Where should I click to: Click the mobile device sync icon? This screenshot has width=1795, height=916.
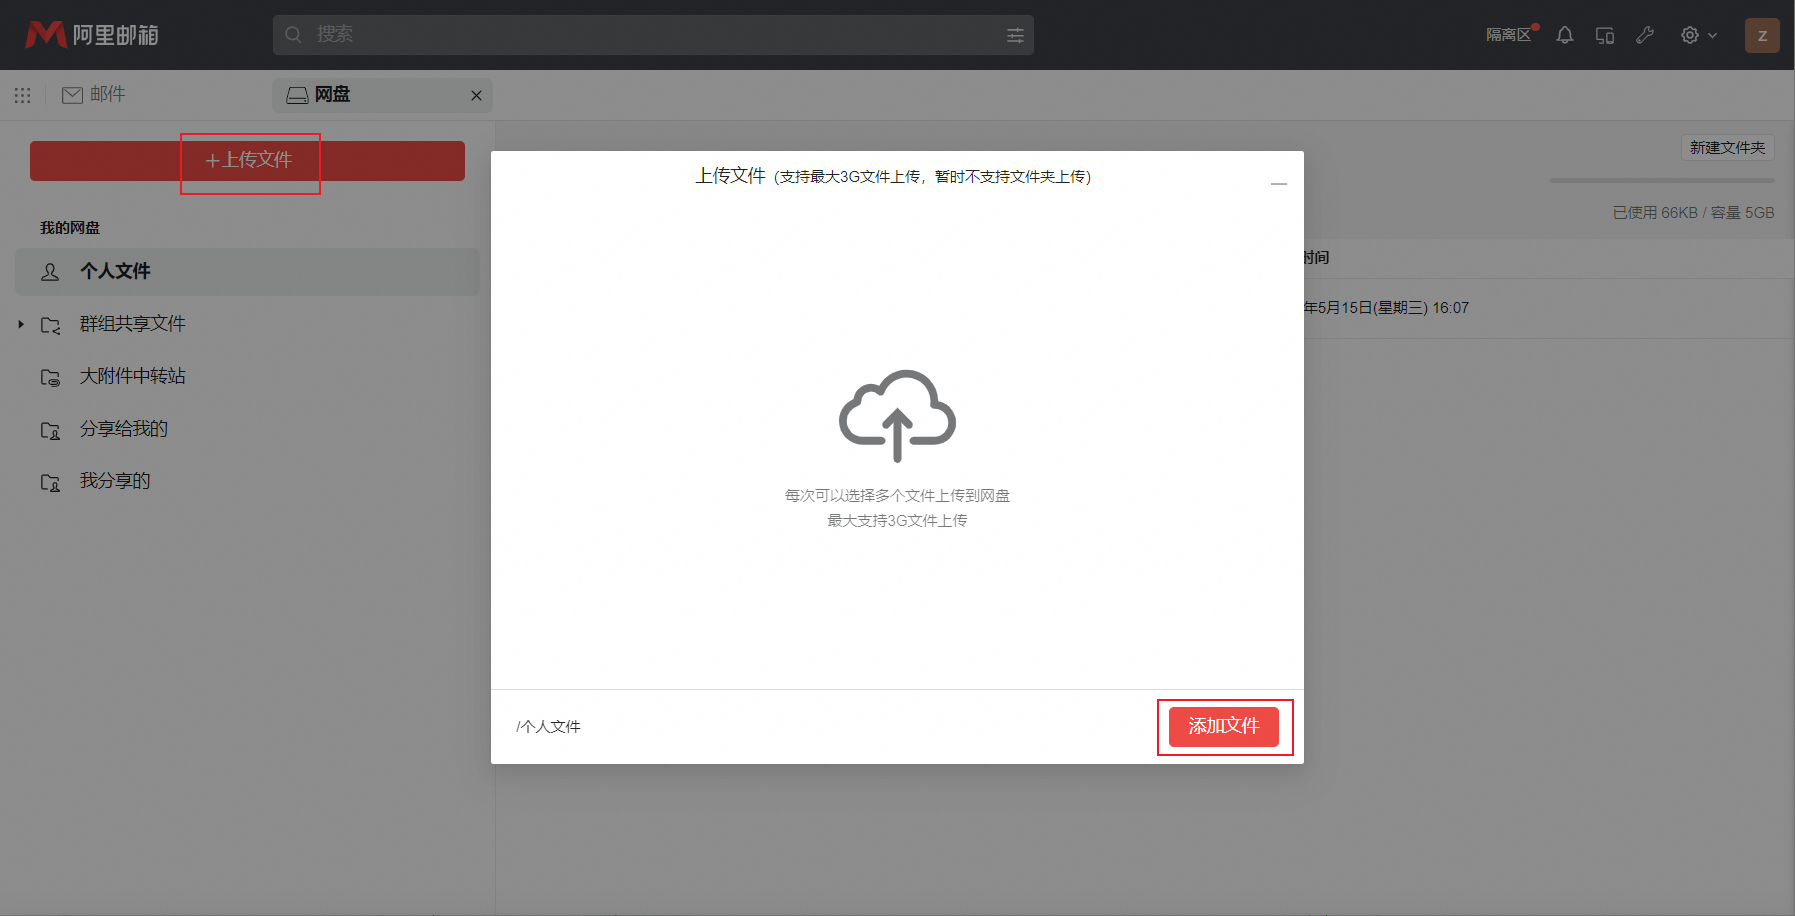pyautogui.click(x=1604, y=35)
